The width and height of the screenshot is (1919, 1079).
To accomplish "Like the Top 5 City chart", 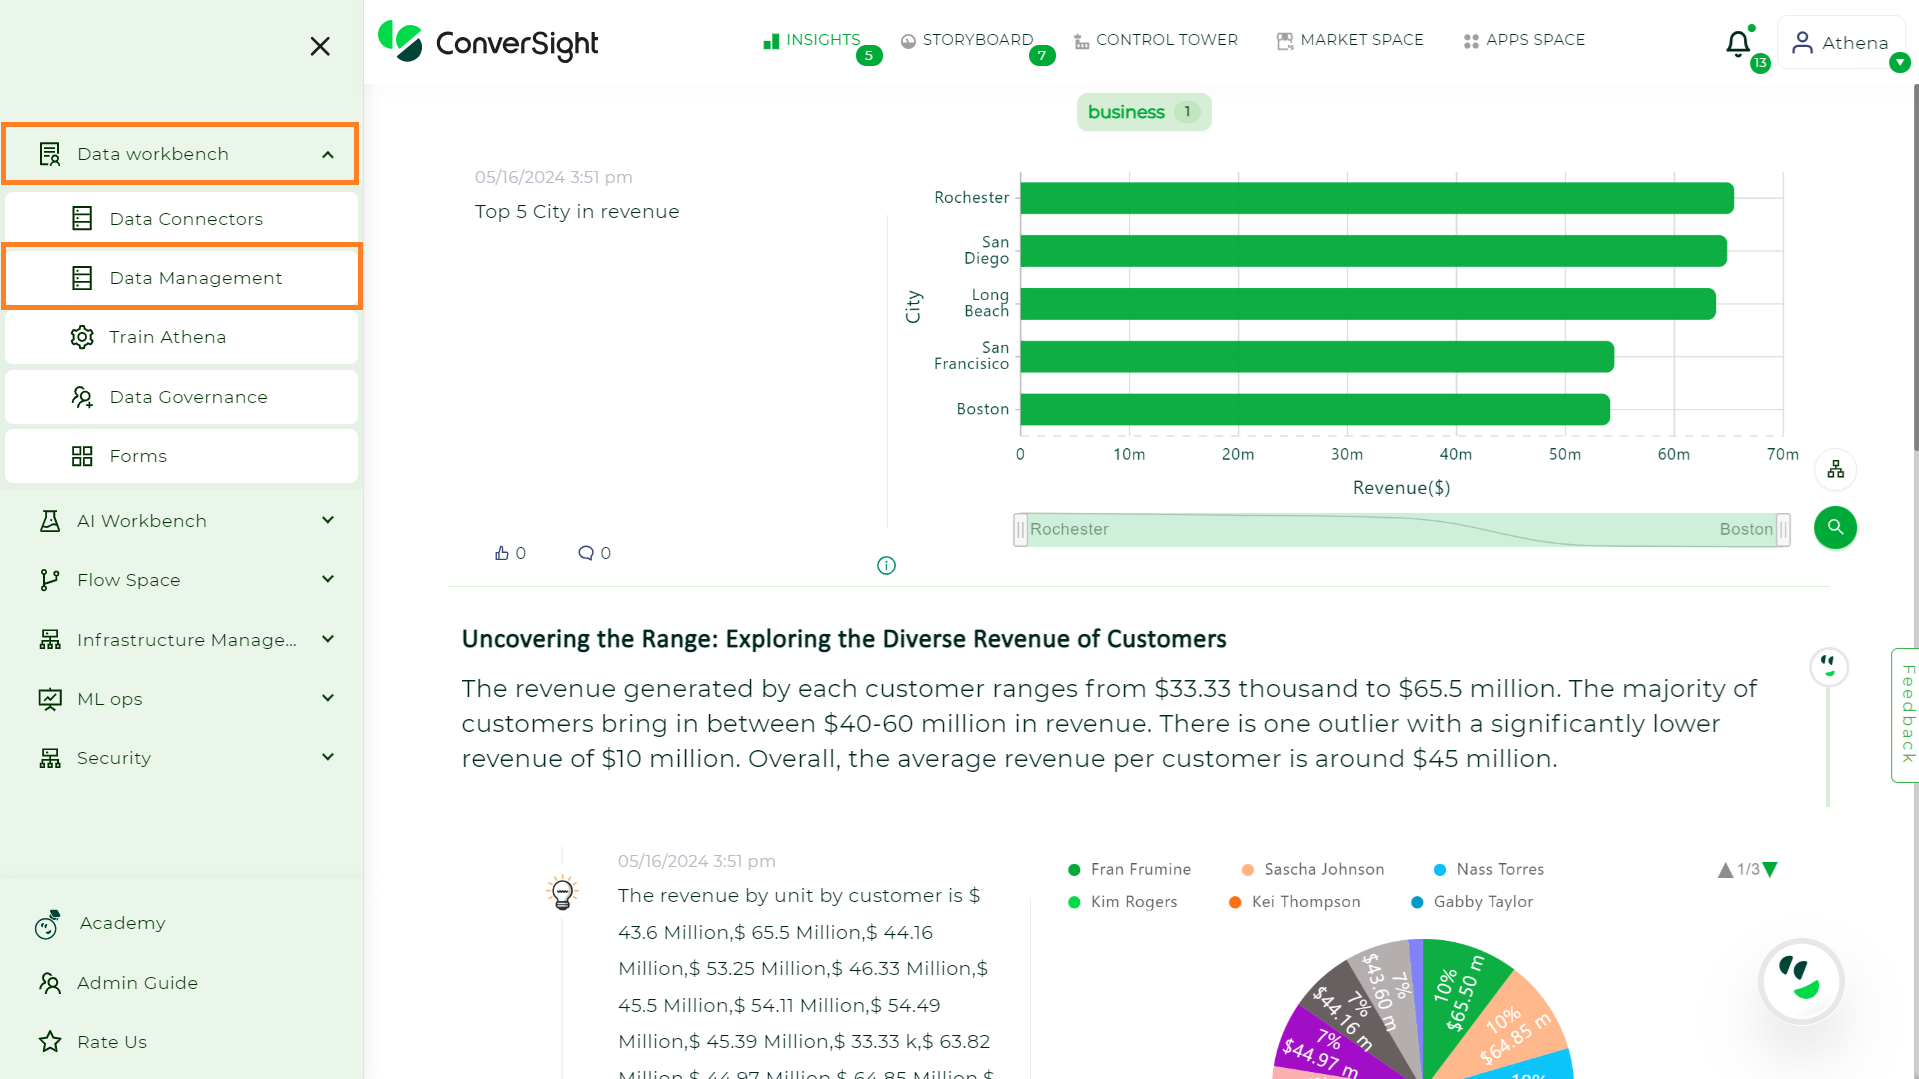I will [x=503, y=552].
